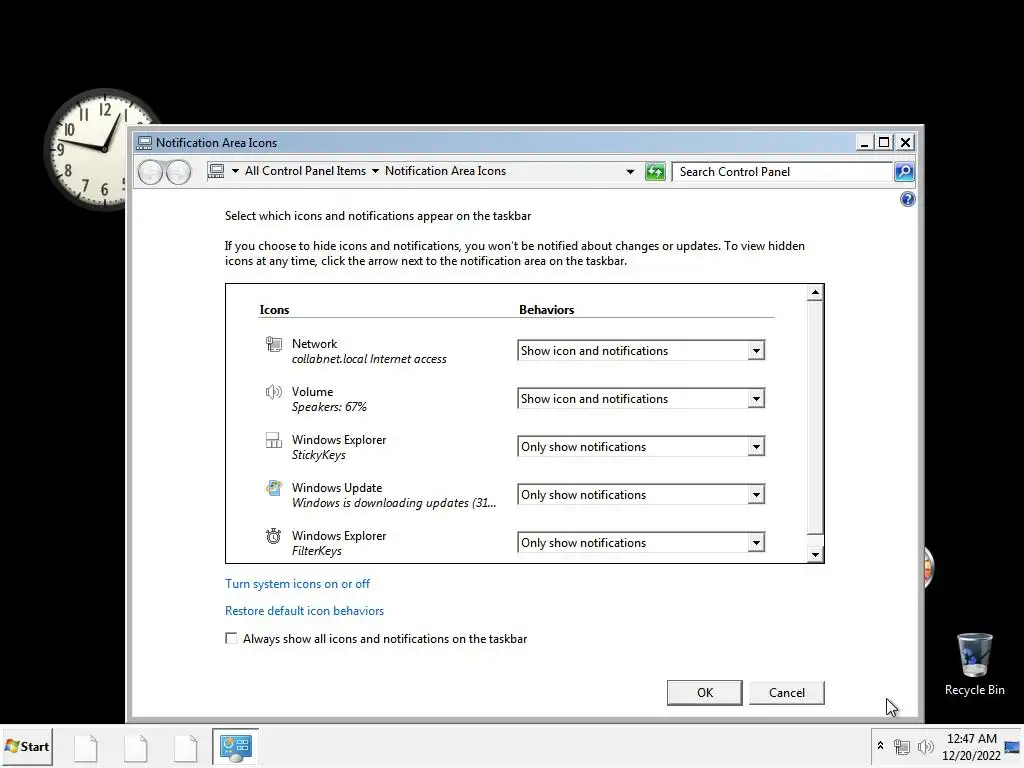Click the network tray icon
The height and width of the screenshot is (768, 1024).
pos(902,746)
